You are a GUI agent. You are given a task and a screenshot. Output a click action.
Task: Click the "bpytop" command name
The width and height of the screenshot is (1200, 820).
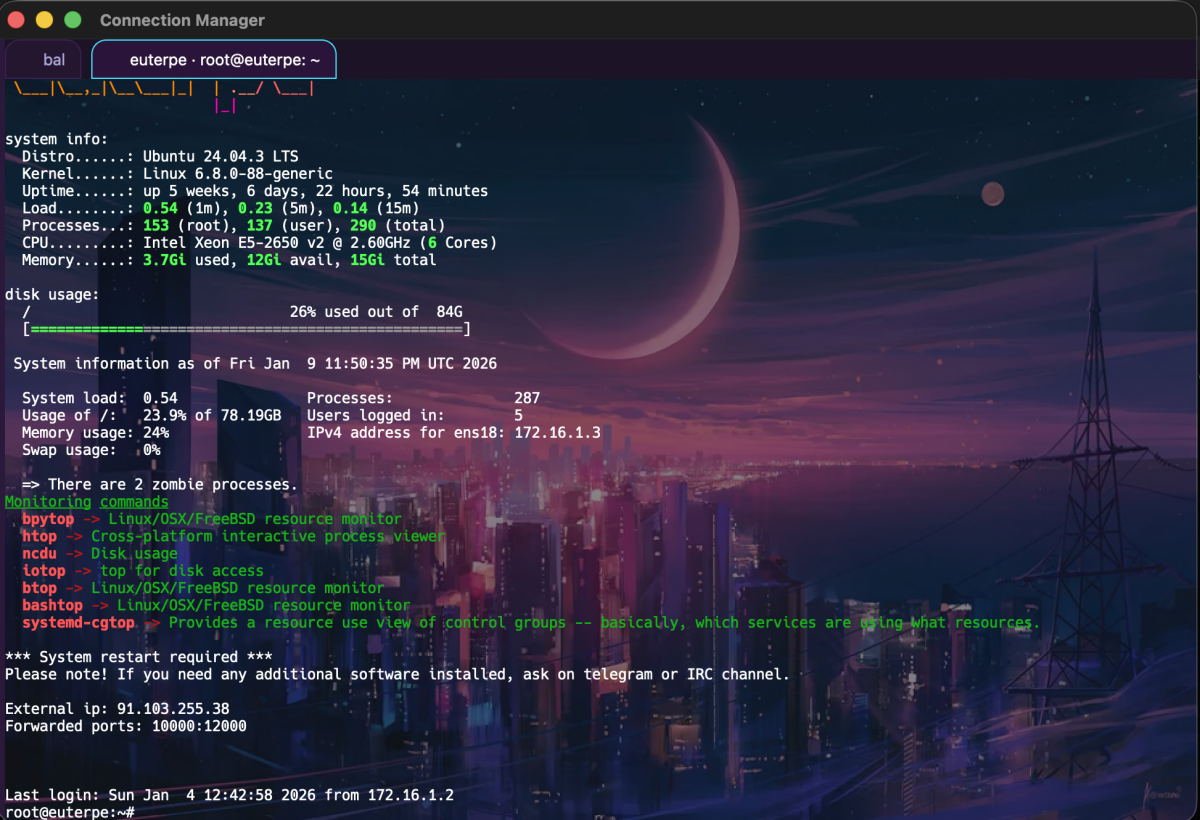48,519
